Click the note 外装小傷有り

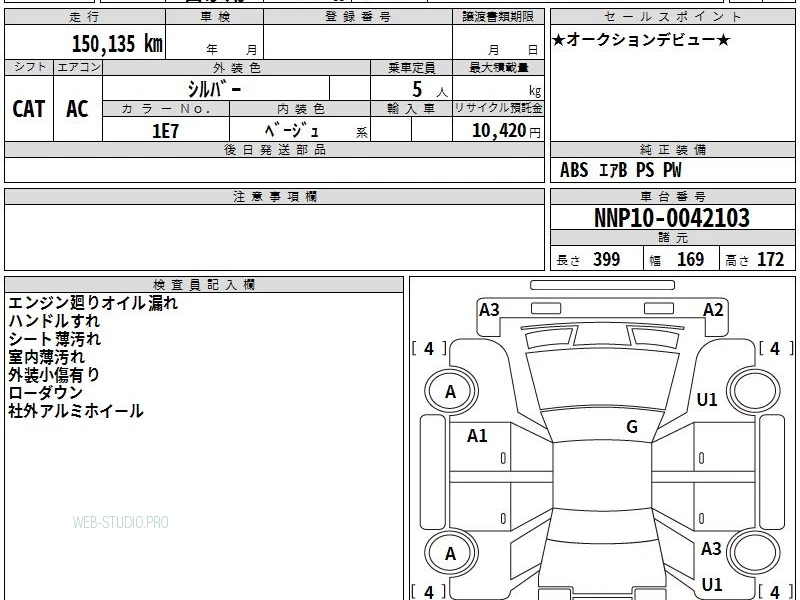coord(54,374)
